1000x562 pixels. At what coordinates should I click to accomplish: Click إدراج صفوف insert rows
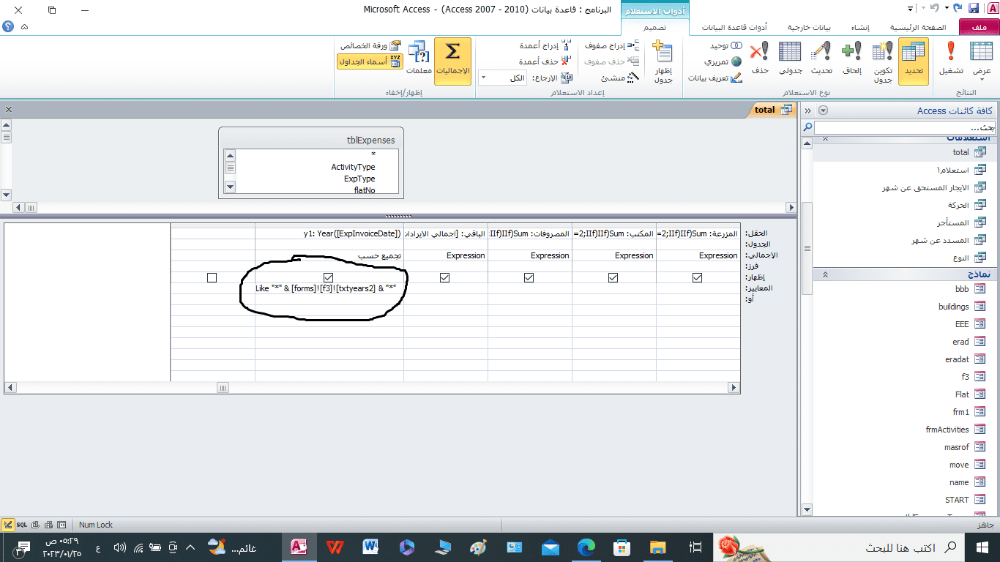(612, 45)
